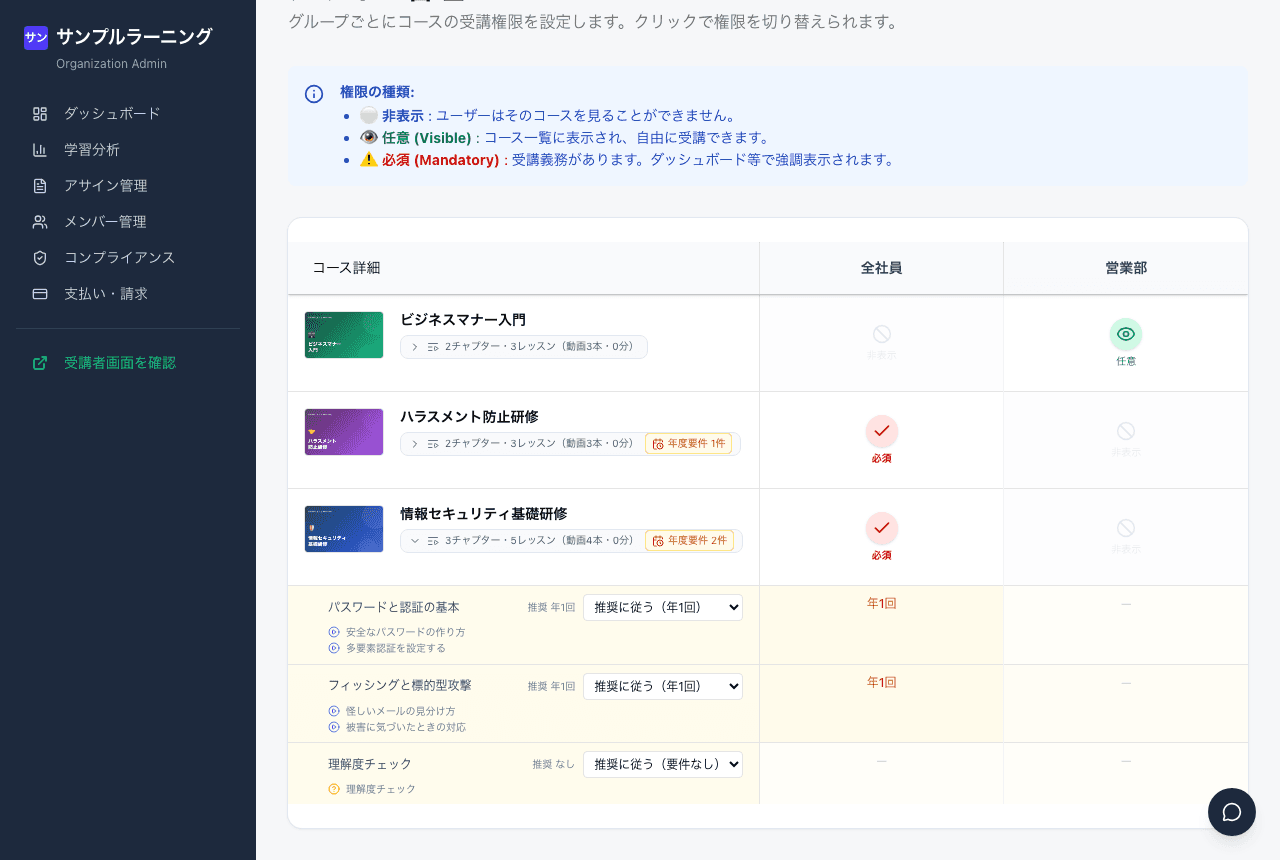Image resolution: width=1280 pixels, height=860 pixels.
Task: Click 情報セキュリティ基礎研修 course title
Action: coord(484,514)
